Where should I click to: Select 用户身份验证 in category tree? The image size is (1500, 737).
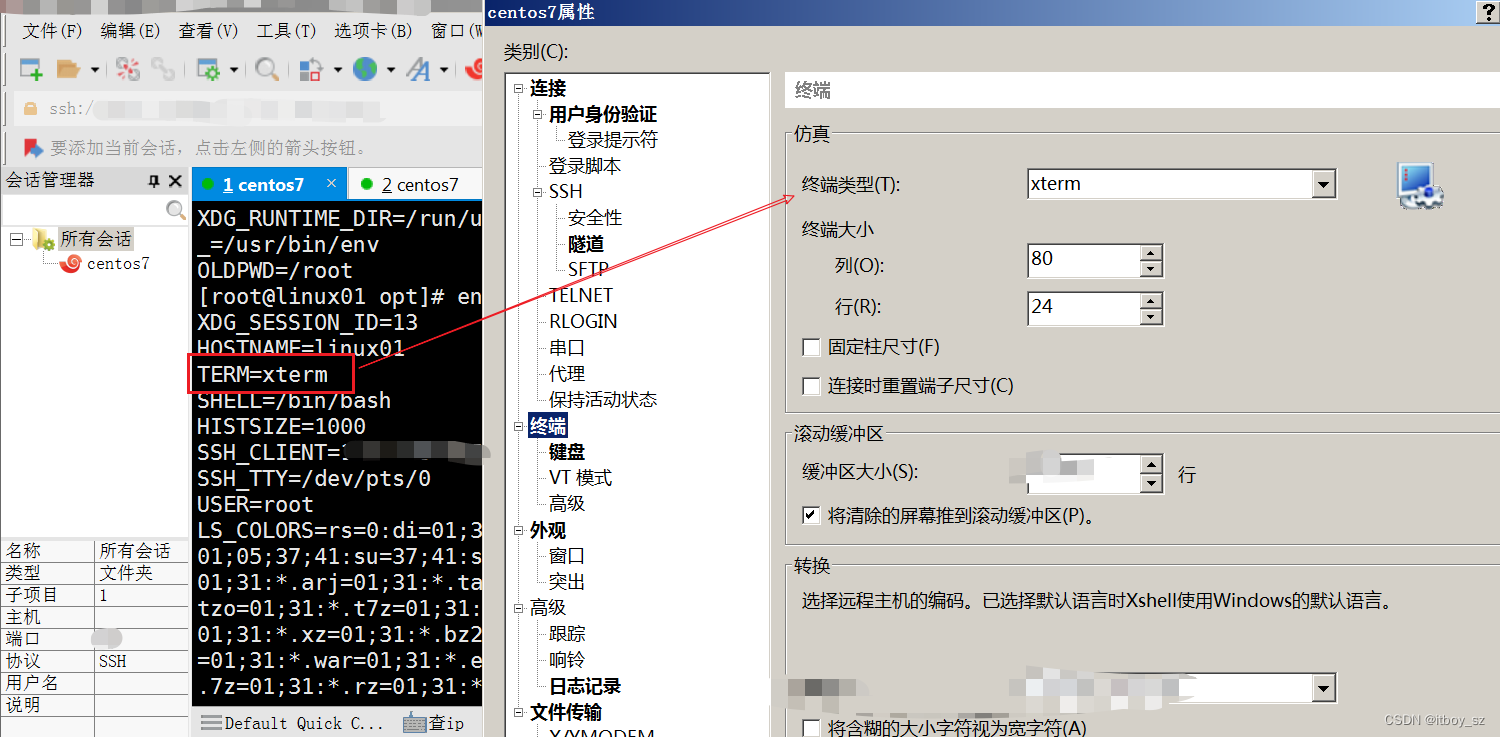tap(603, 115)
